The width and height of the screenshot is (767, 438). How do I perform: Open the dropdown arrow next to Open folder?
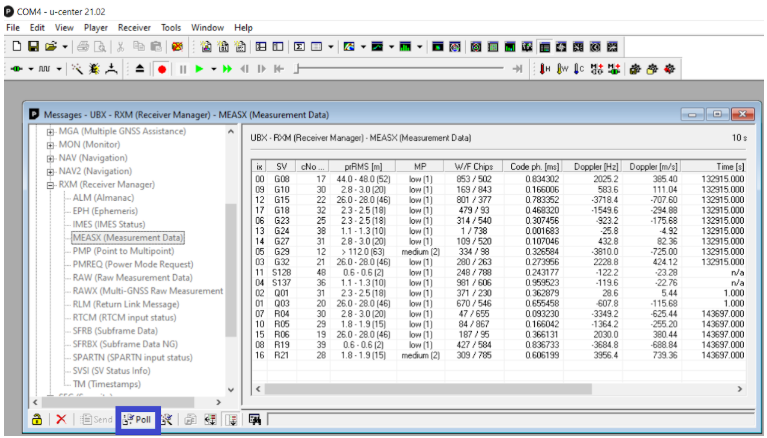pos(65,47)
